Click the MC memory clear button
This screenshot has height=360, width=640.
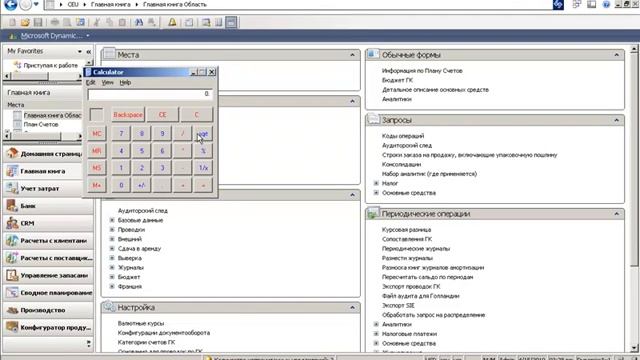click(x=97, y=133)
